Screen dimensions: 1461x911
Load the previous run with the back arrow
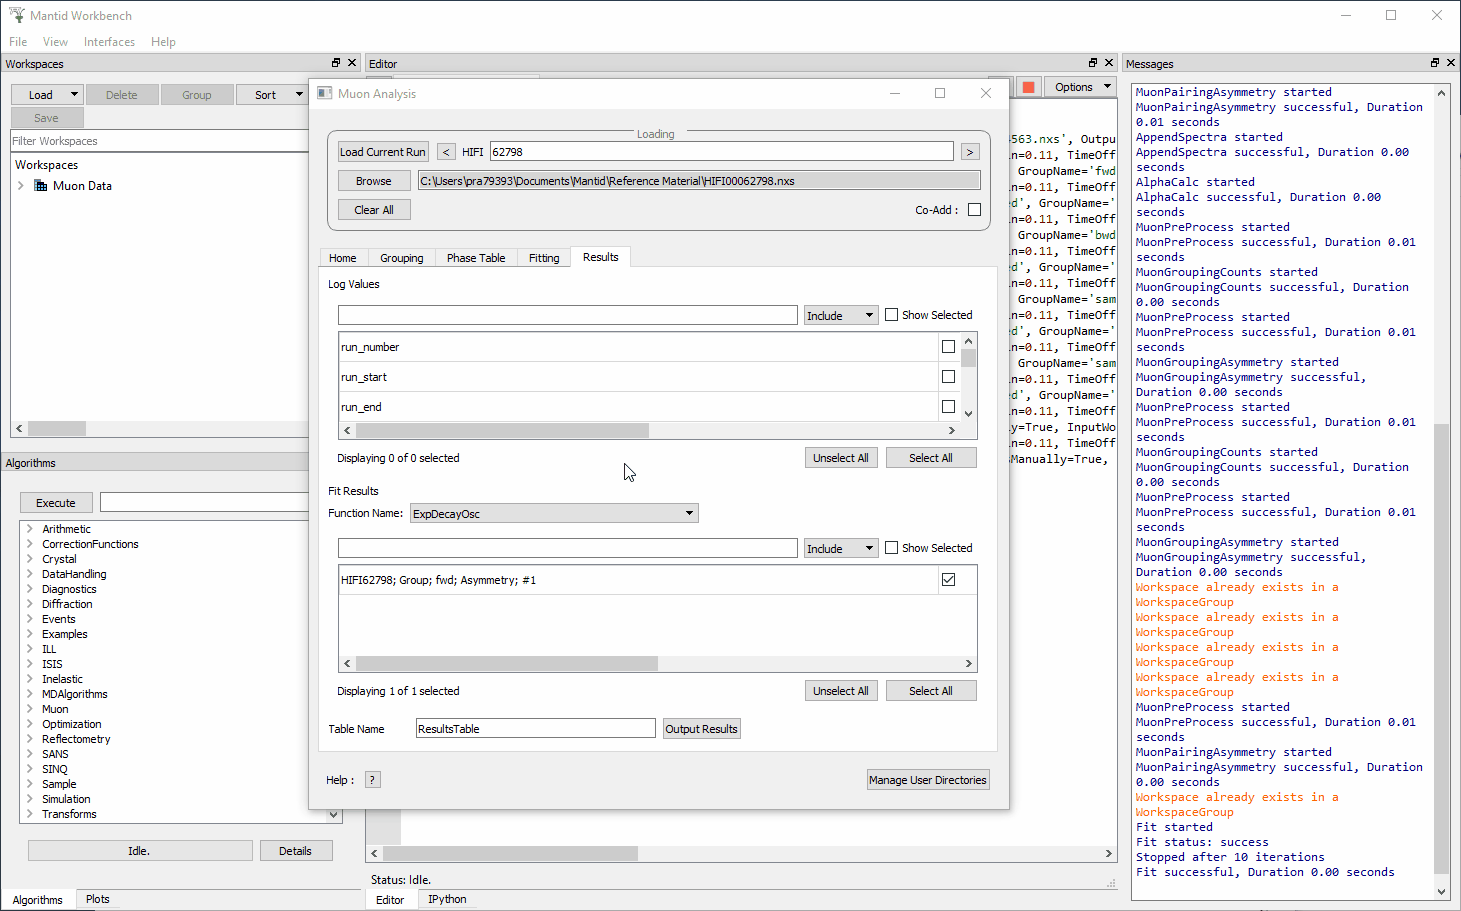446,151
